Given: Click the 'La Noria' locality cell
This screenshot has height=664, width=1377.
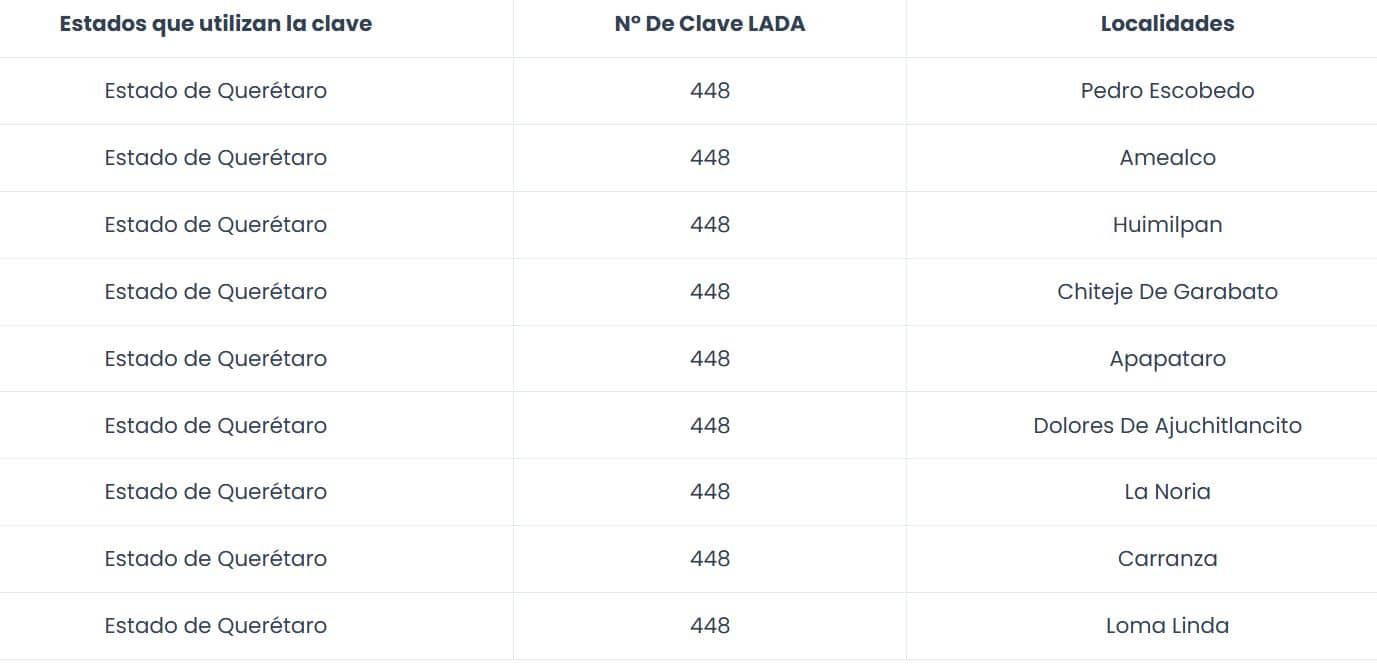Looking at the screenshot, I should coord(1167,492).
